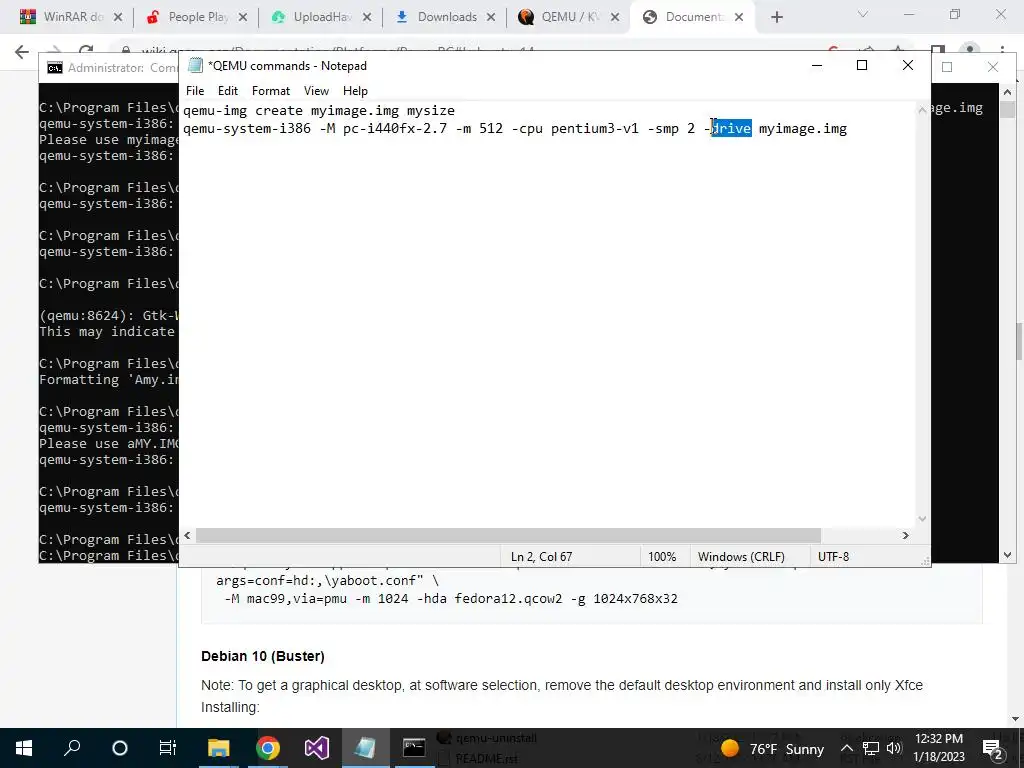Click highlighted word 'drive' in Notepad

click(x=731, y=128)
